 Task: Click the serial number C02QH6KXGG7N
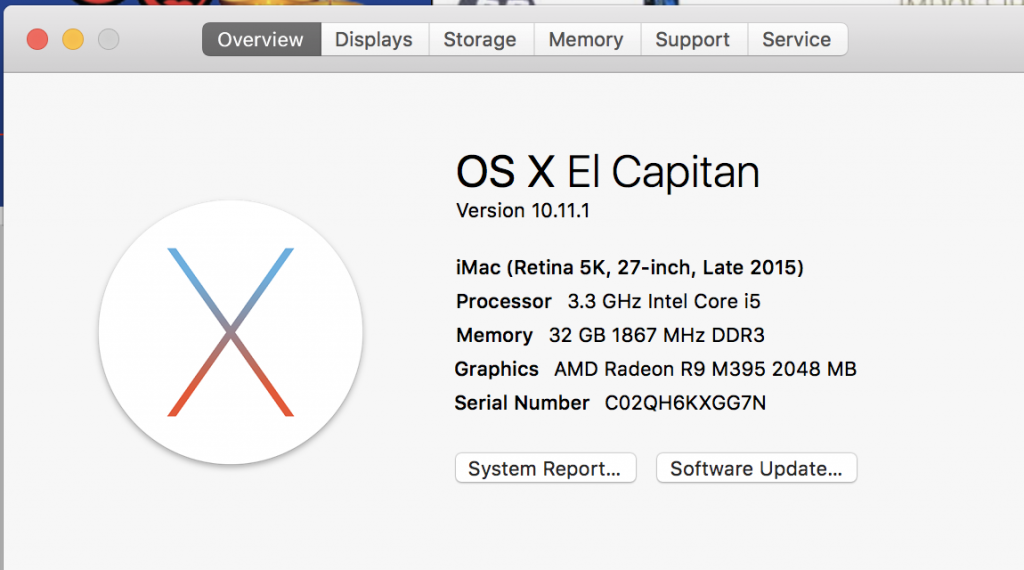[685, 403]
